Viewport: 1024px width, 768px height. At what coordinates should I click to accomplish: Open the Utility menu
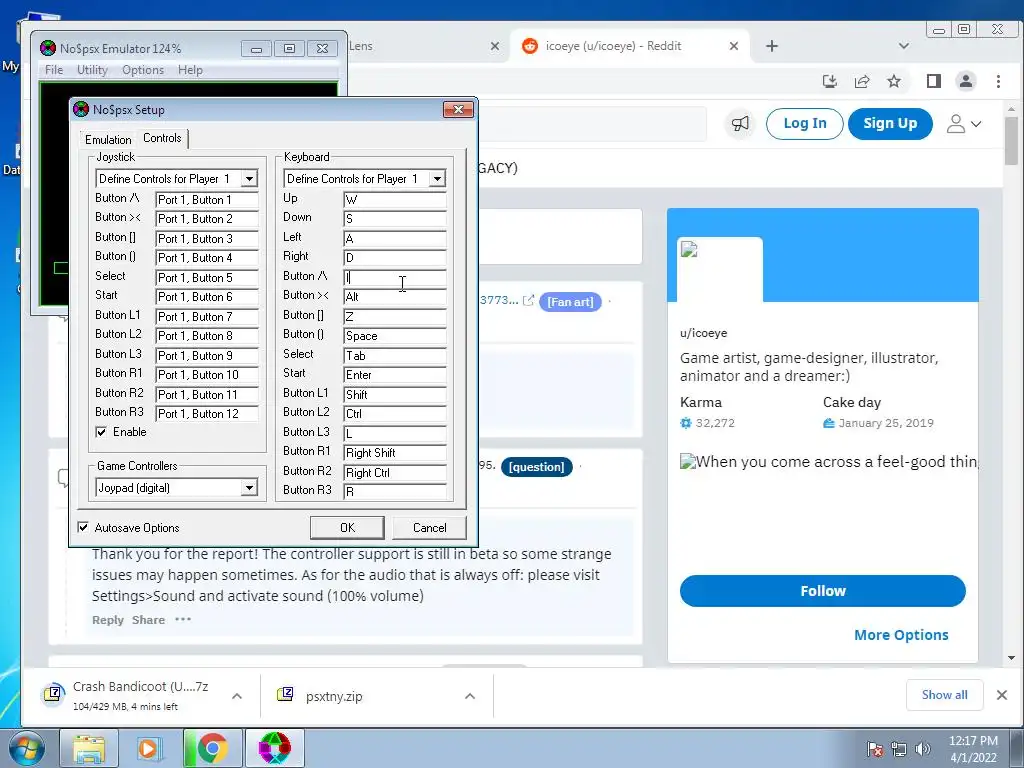(92, 70)
